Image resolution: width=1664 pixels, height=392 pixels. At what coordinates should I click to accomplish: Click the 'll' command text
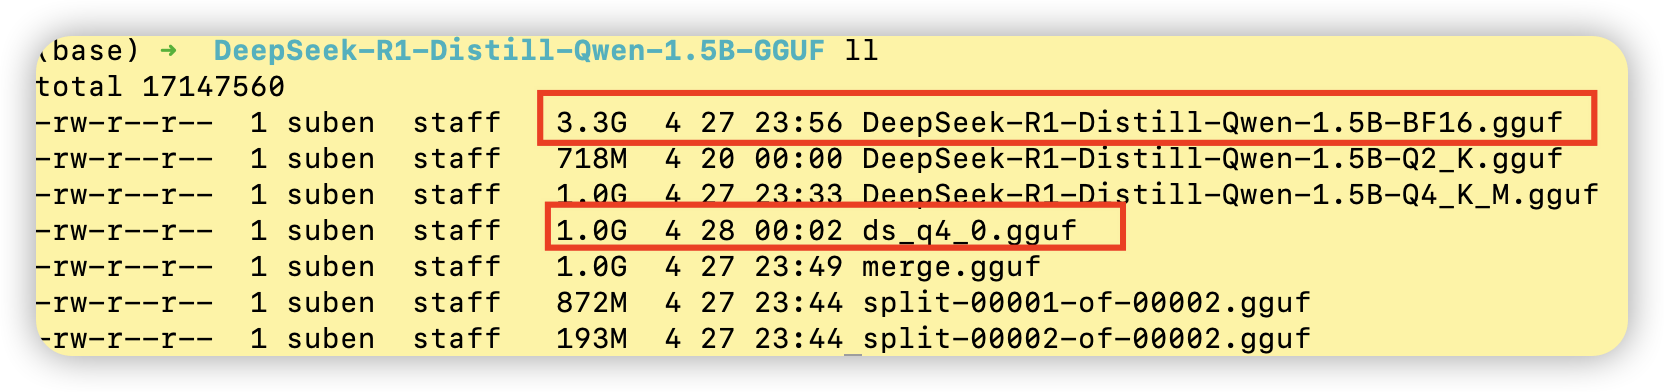[861, 51]
